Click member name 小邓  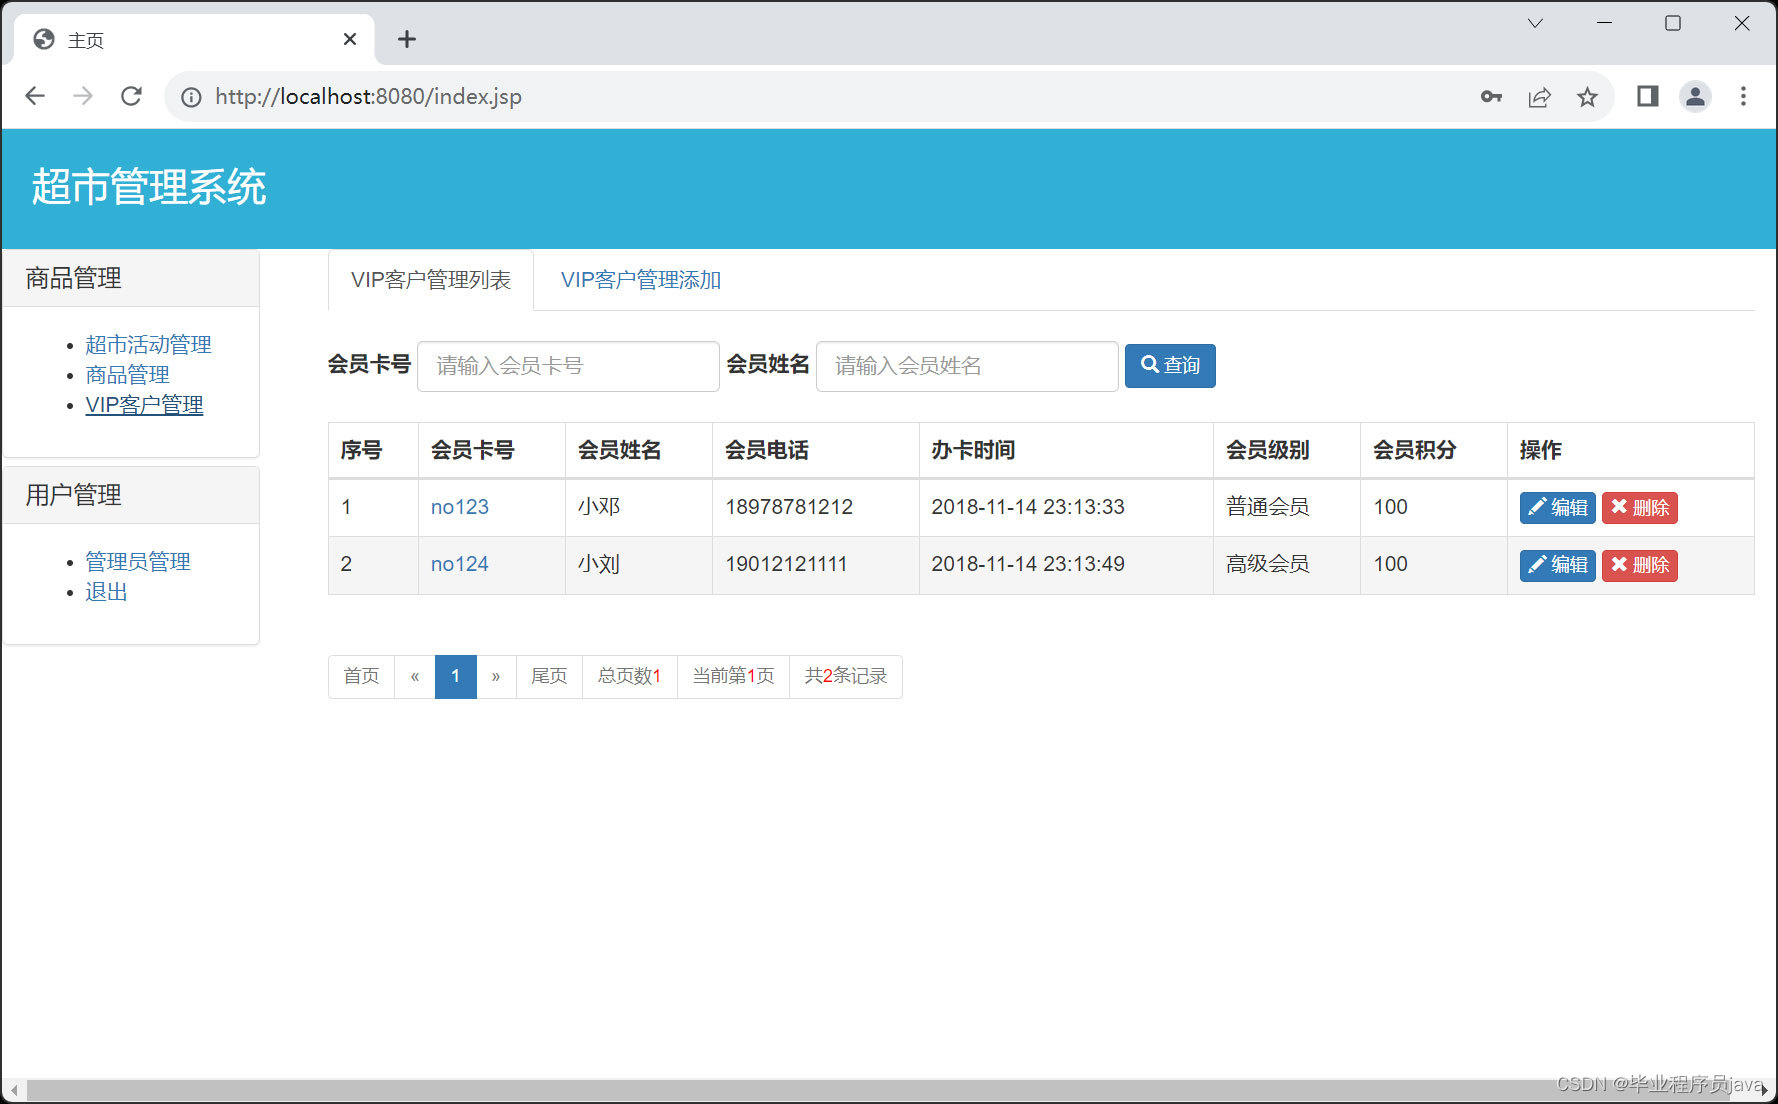(x=599, y=507)
